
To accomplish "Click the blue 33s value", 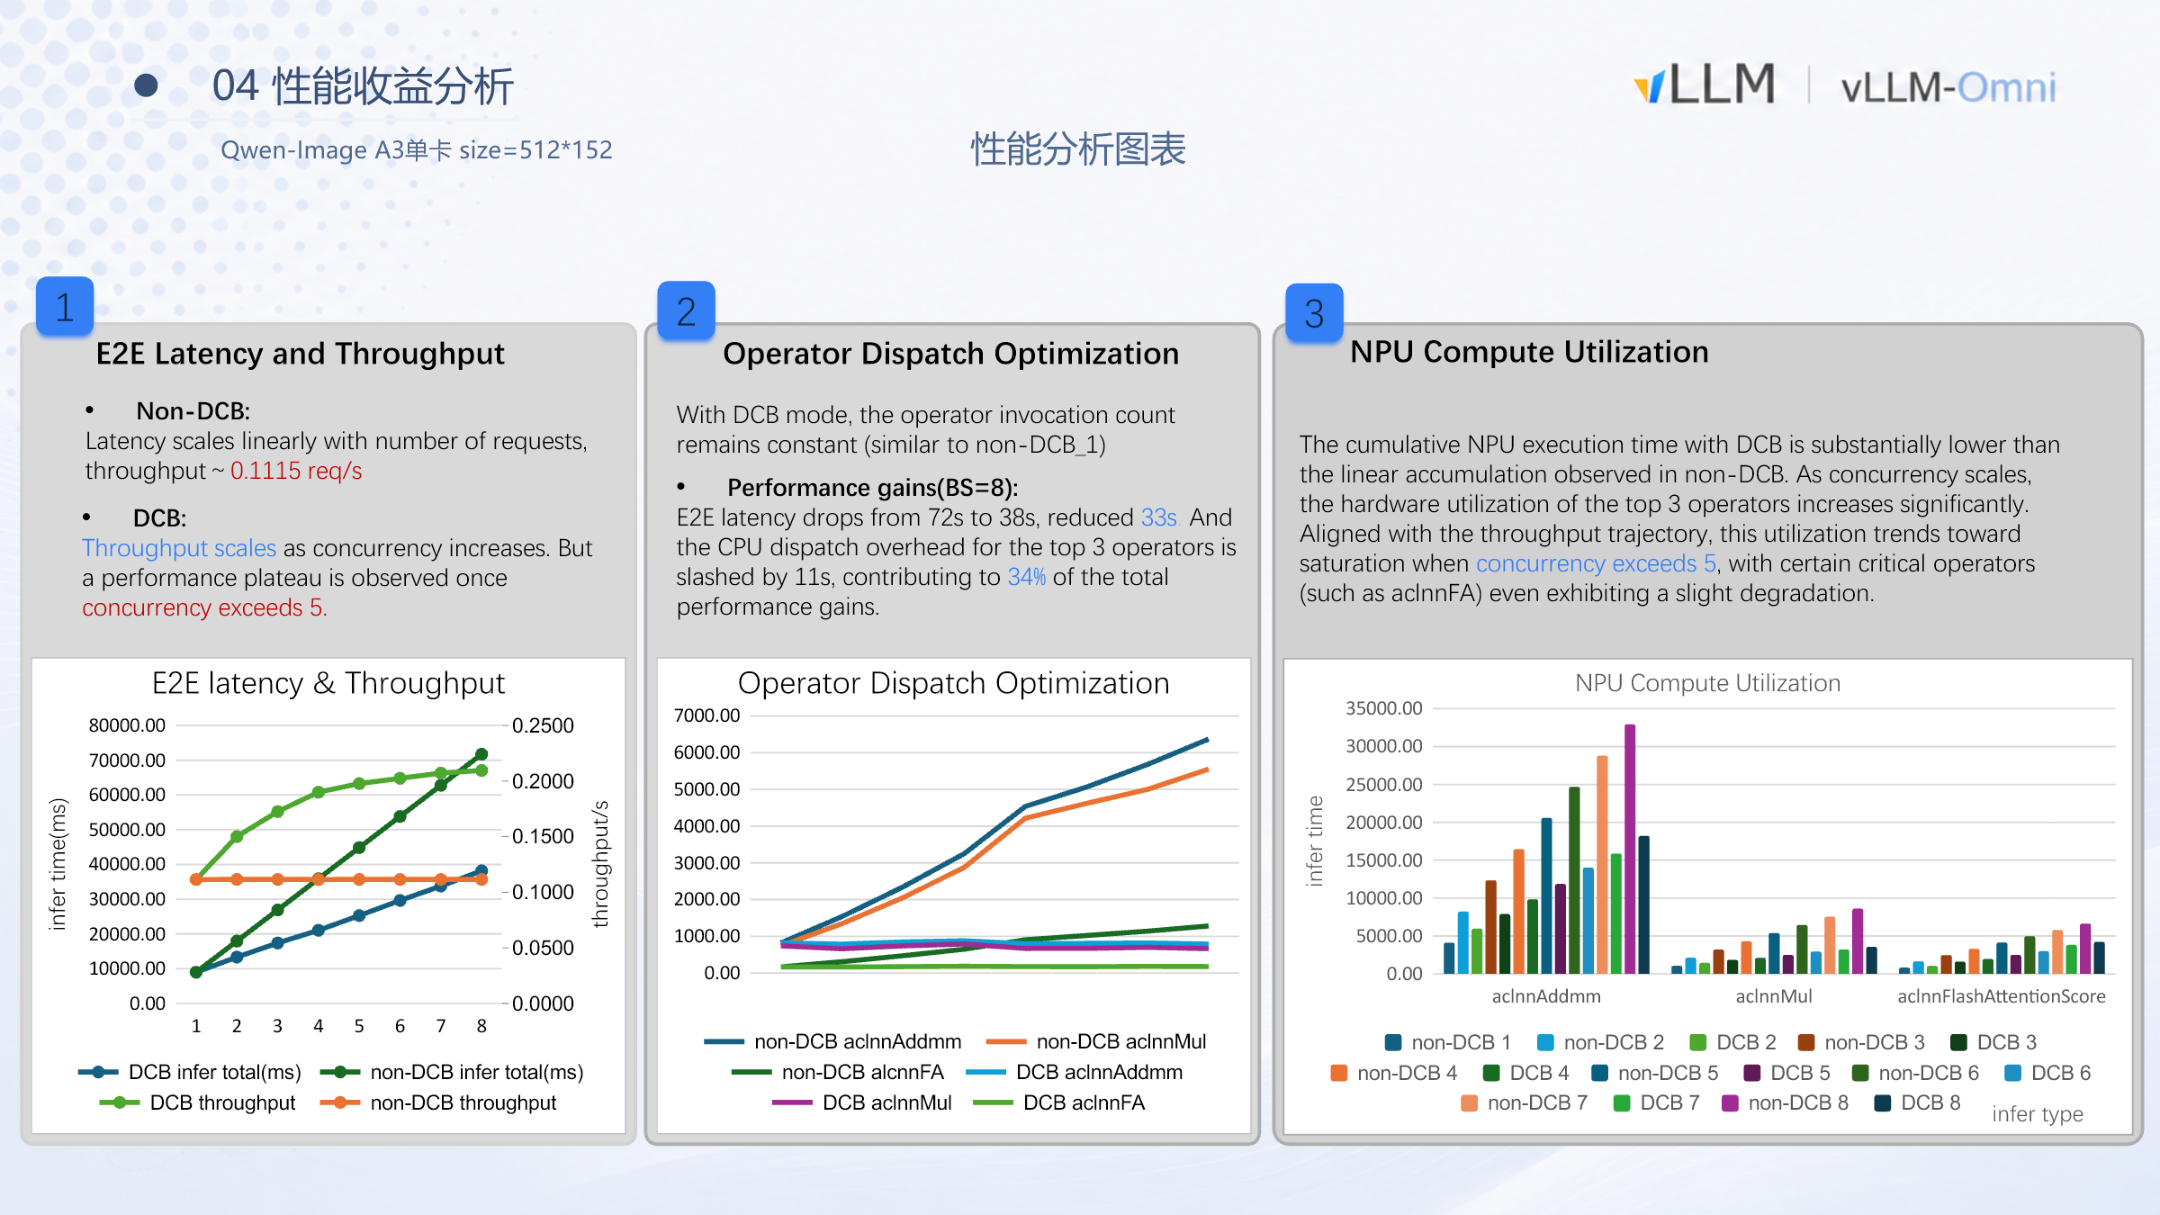I will (x=1159, y=518).
